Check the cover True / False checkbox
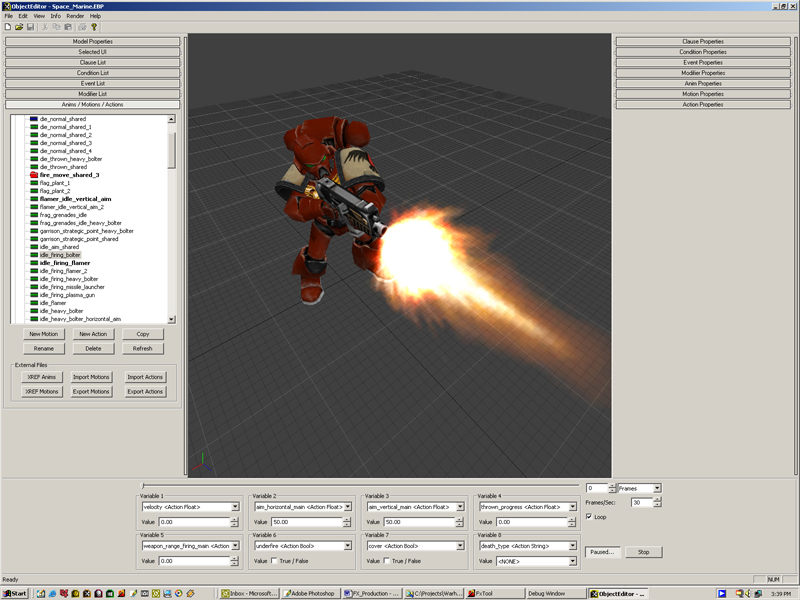800x600 pixels. pyautogui.click(x=387, y=561)
